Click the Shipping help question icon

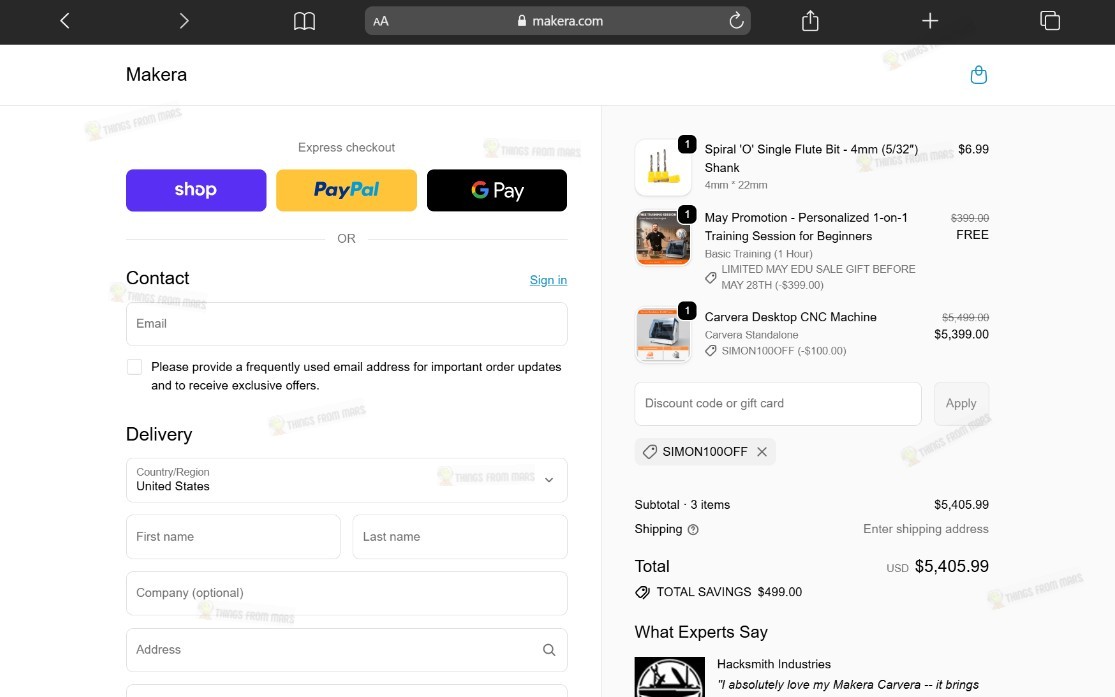click(693, 529)
